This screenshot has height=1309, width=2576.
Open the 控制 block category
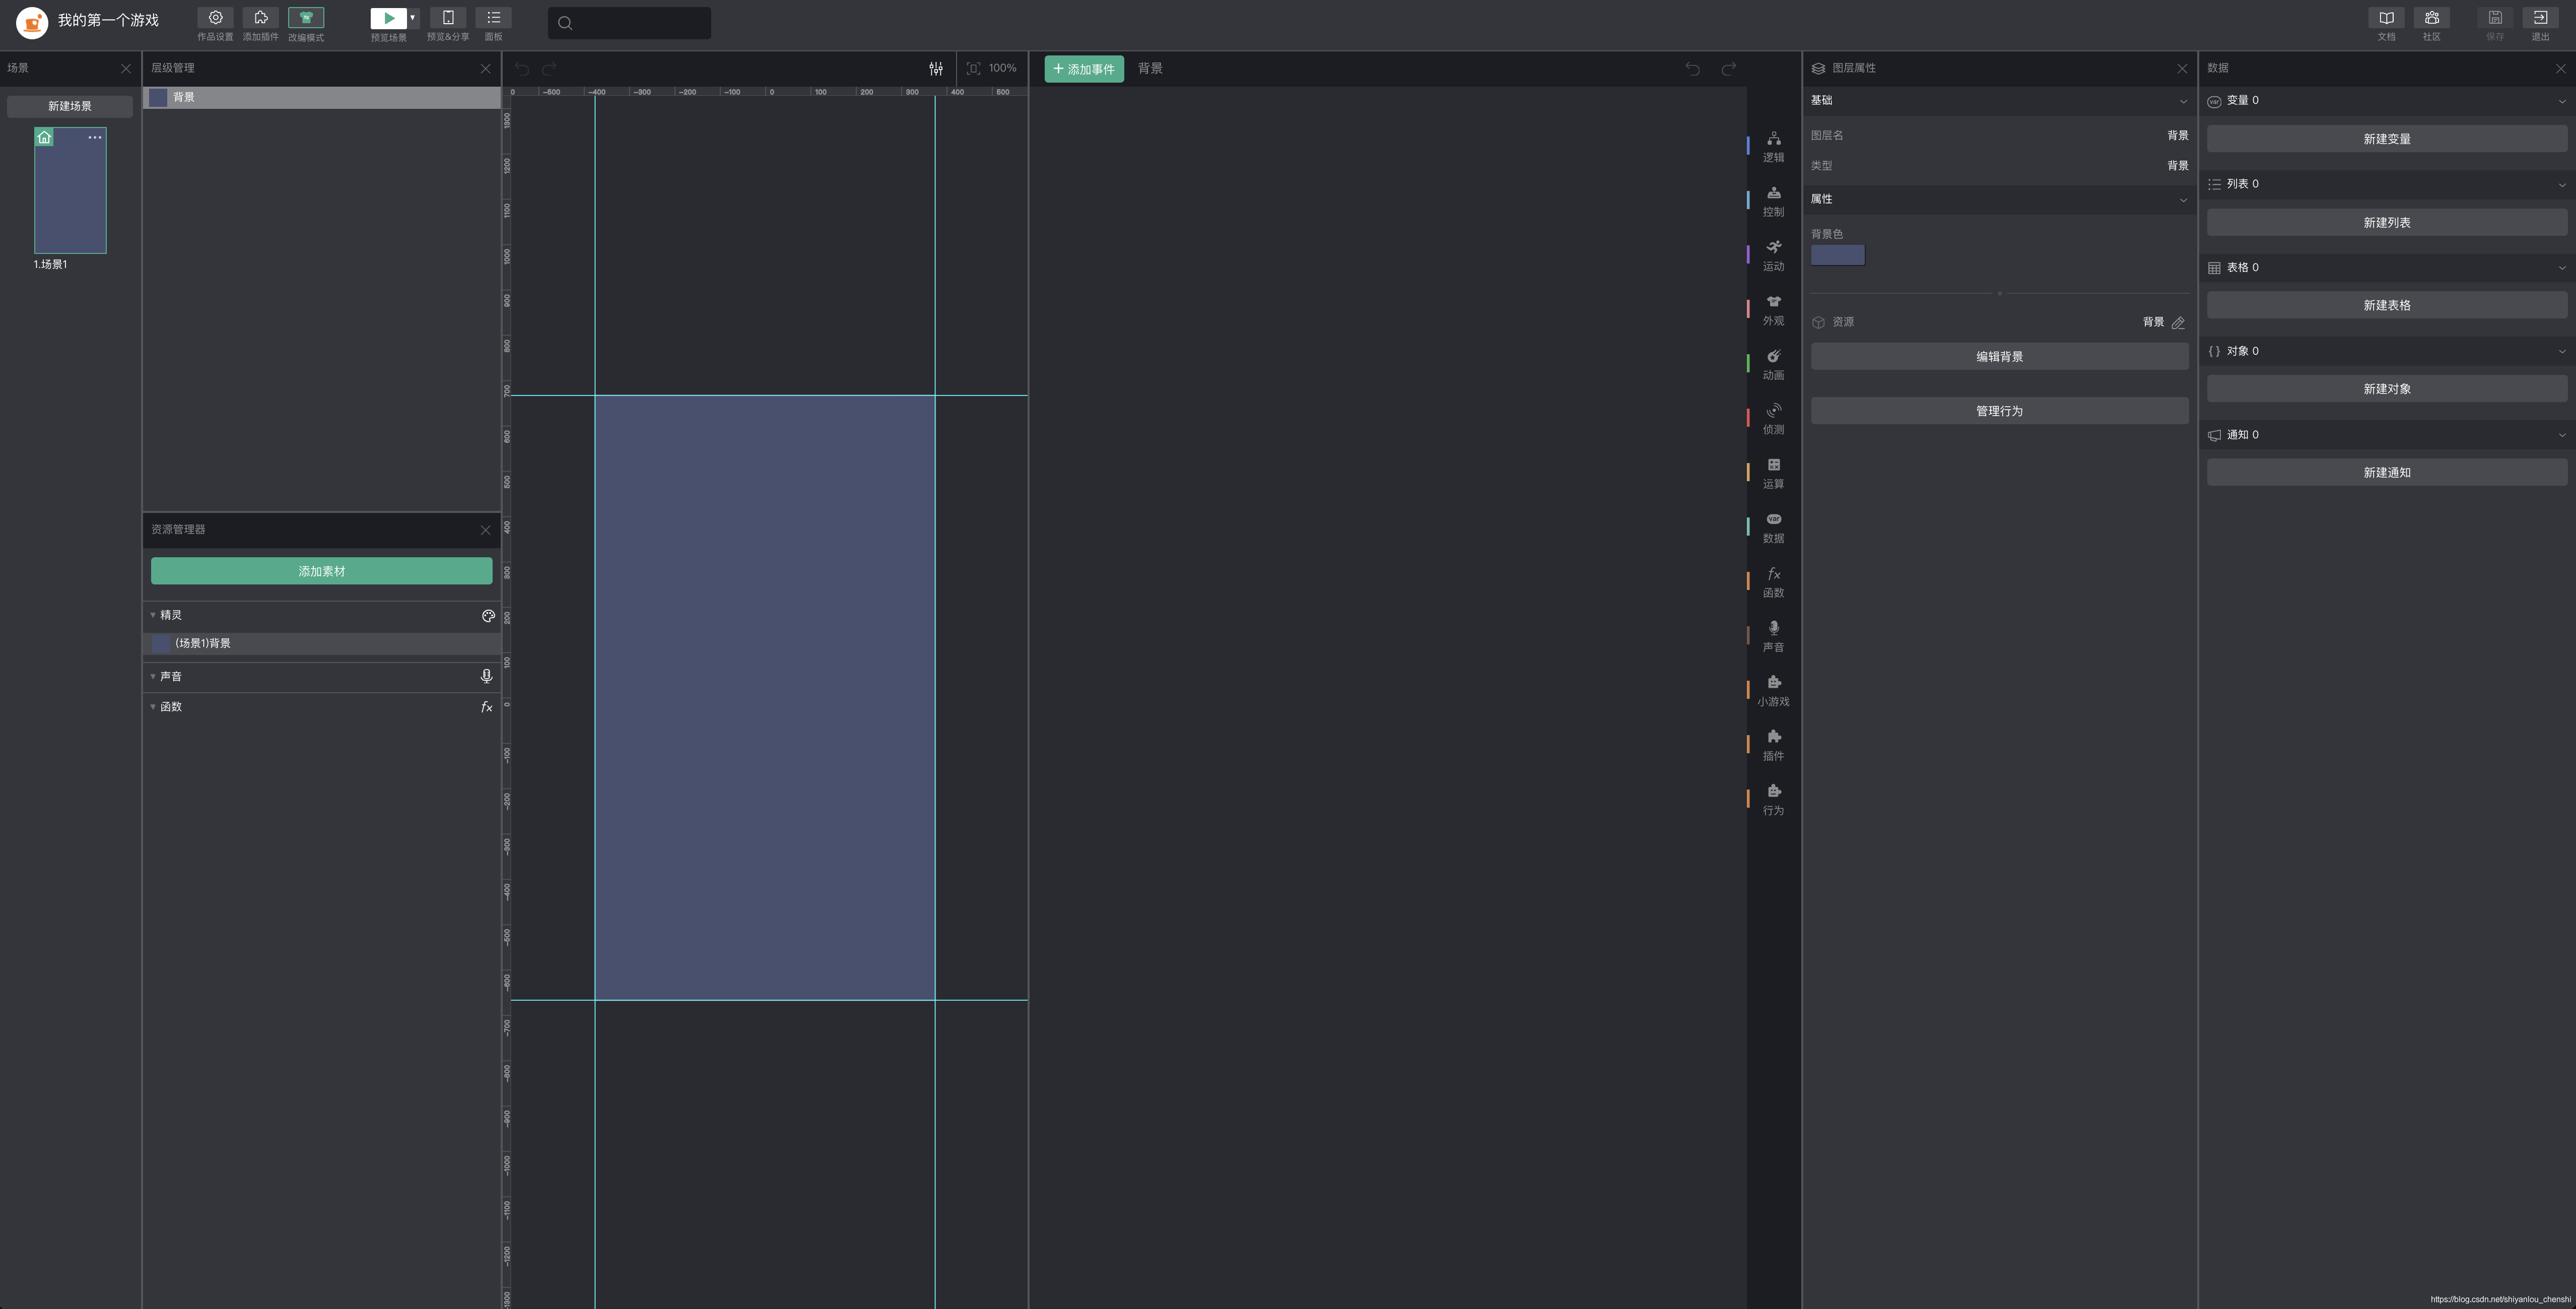1773,201
